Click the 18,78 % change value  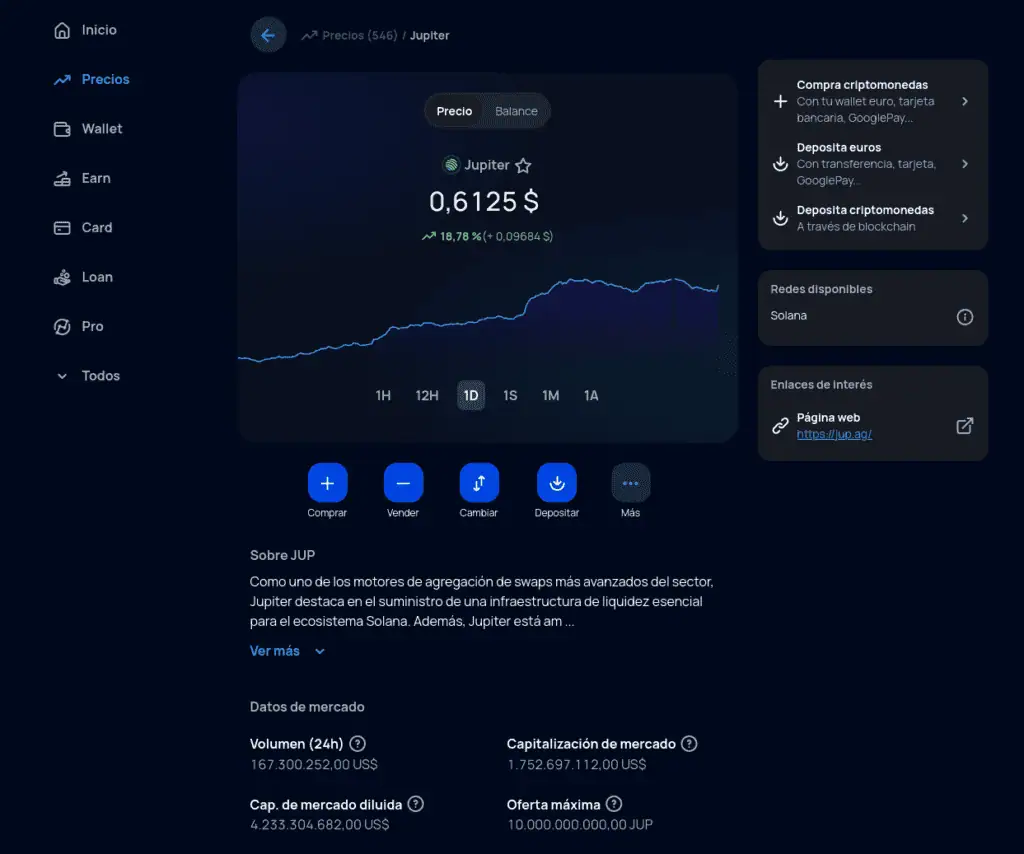460,236
